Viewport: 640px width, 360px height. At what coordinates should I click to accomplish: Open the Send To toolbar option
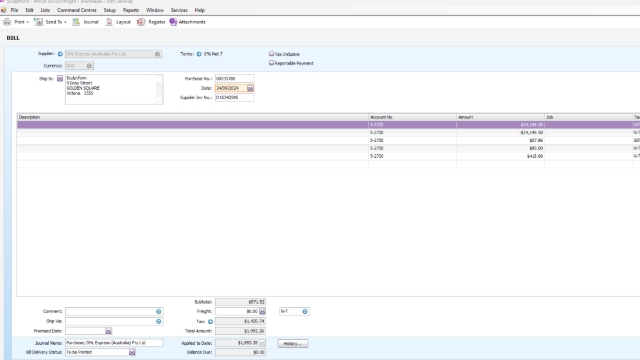pyautogui.click(x=50, y=22)
